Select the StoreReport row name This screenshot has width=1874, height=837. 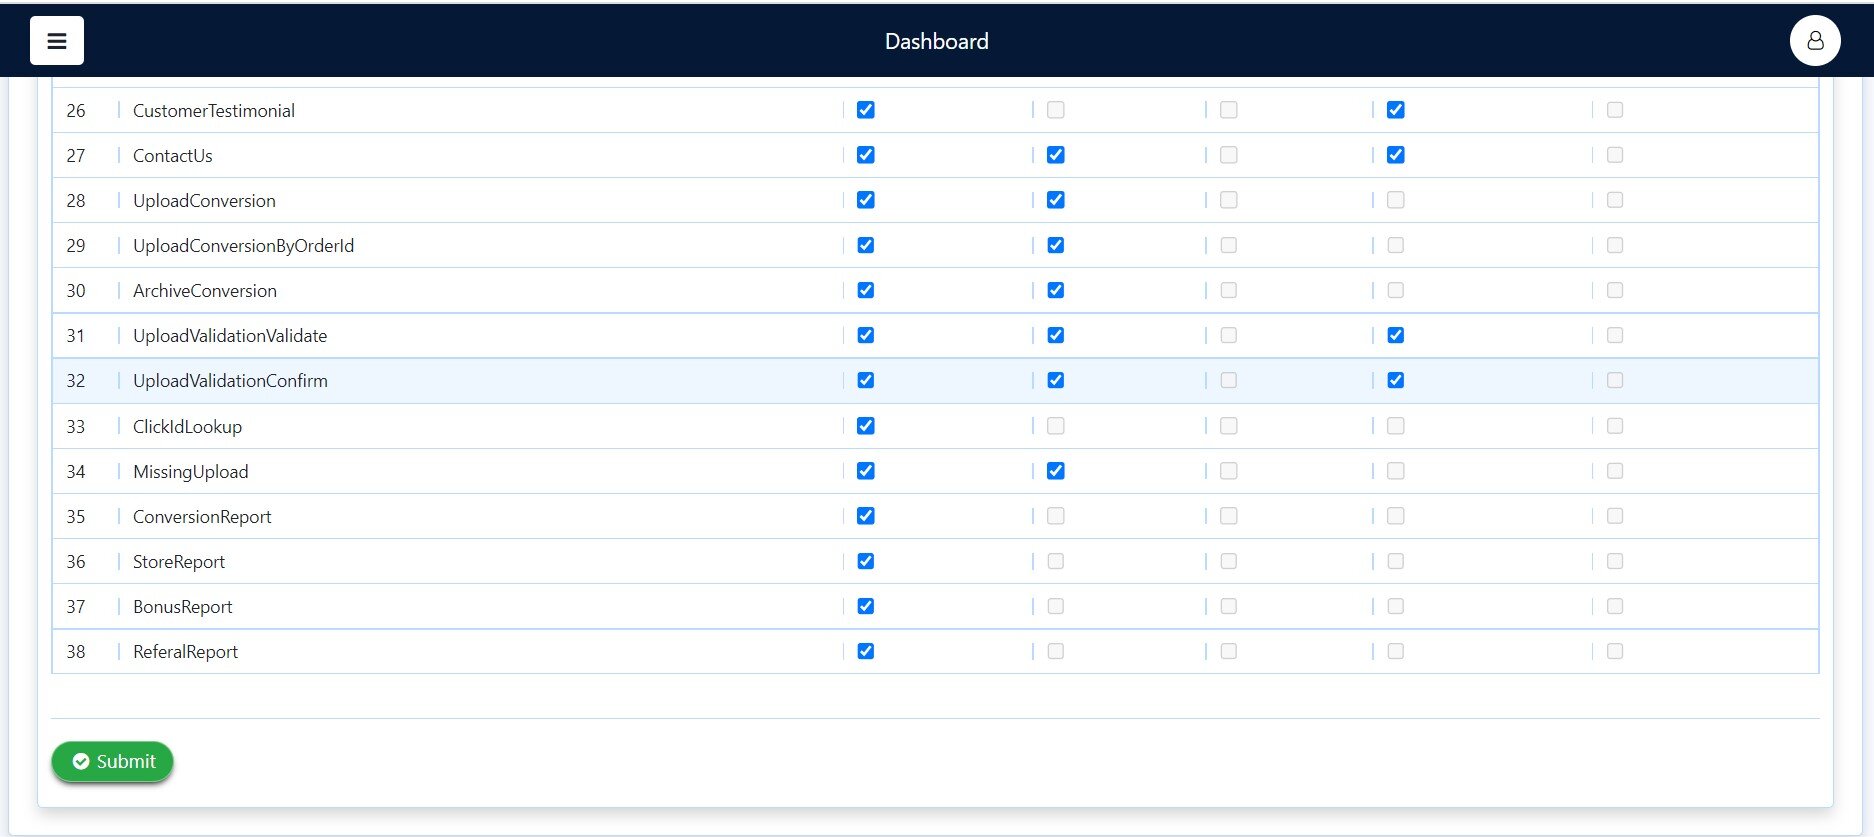point(179,562)
